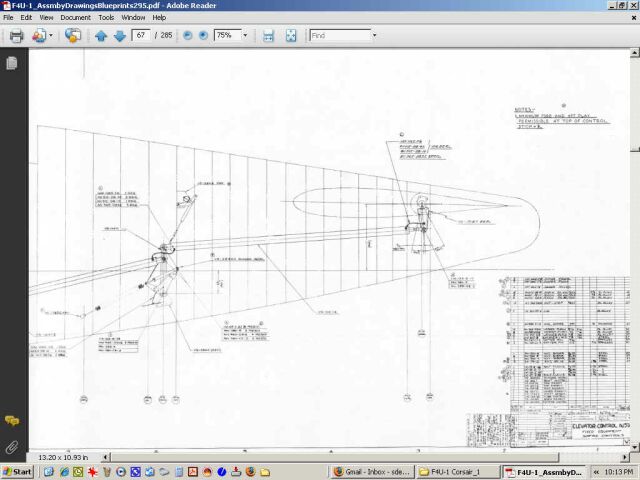The image size is (640, 480).
Task: Close the PDF document with X
Action: pyautogui.click(x=634, y=18)
